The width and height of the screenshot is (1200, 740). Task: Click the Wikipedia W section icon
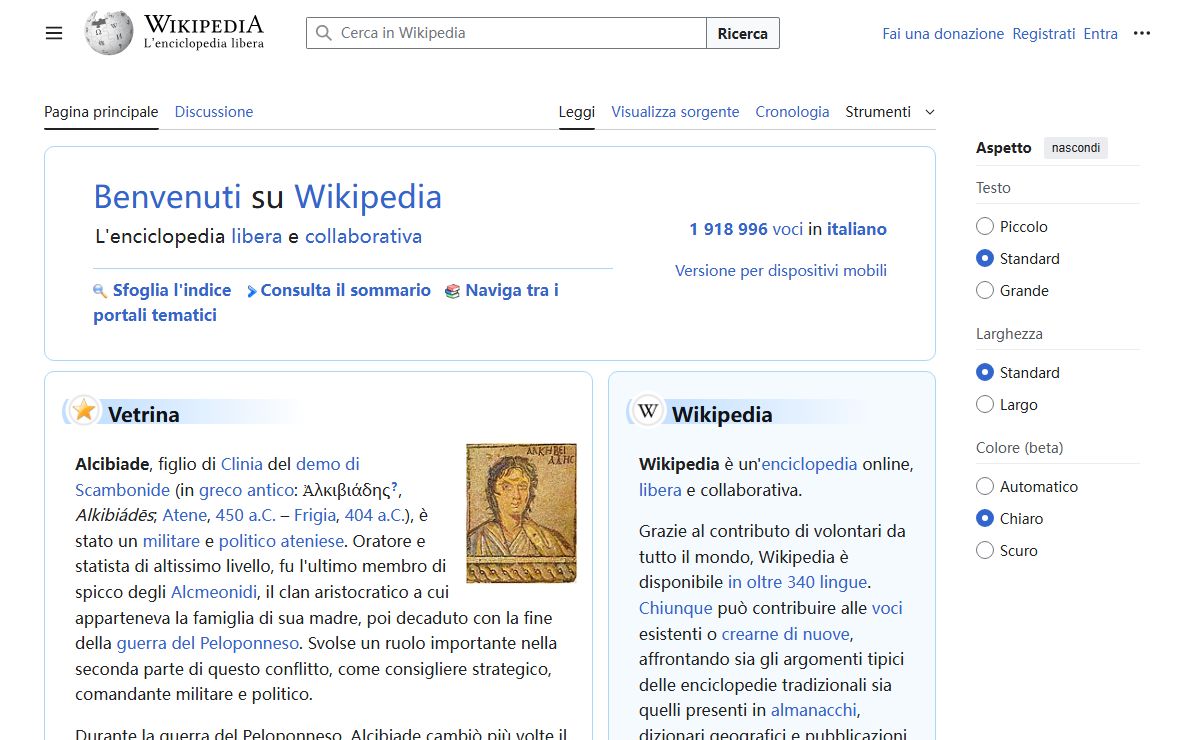point(648,410)
